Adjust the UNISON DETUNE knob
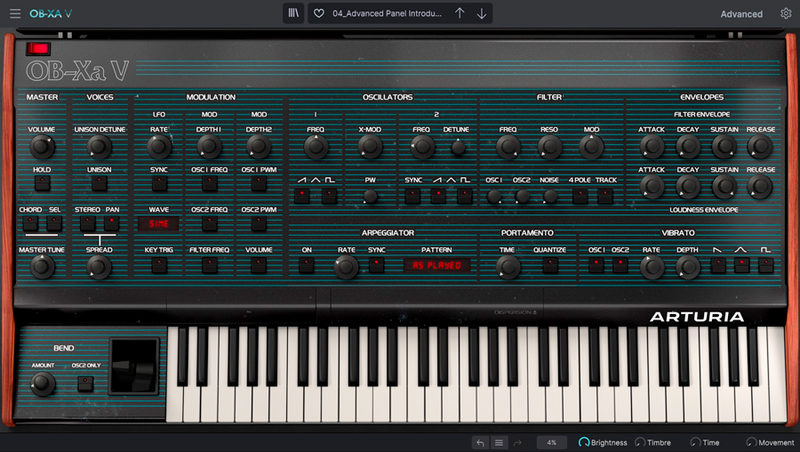 pyautogui.click(x=99, y=147)
